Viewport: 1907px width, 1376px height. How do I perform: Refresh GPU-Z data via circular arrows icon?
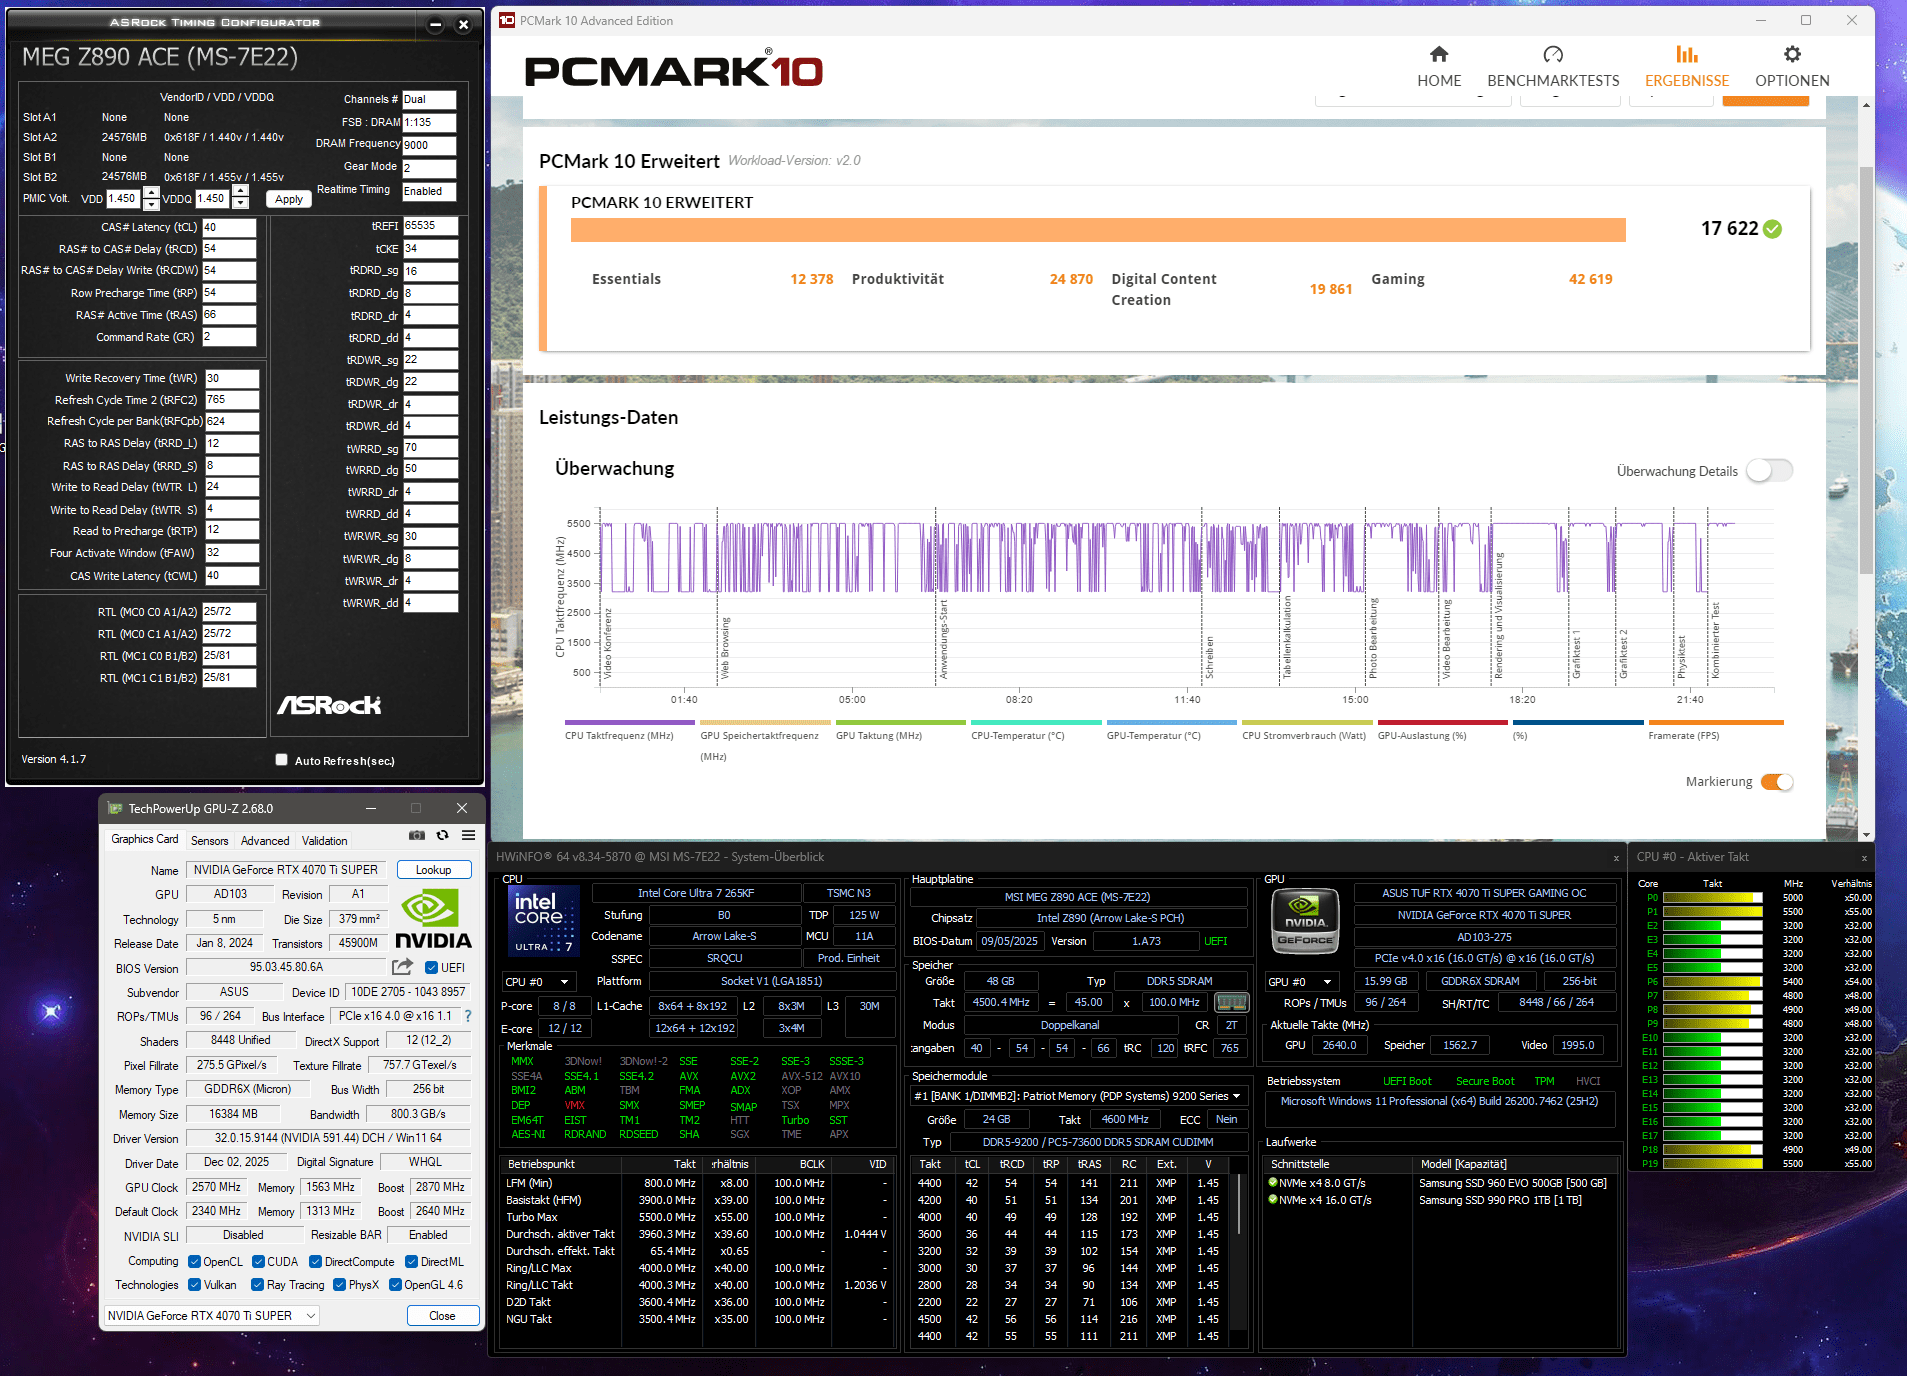click(443, 837)
